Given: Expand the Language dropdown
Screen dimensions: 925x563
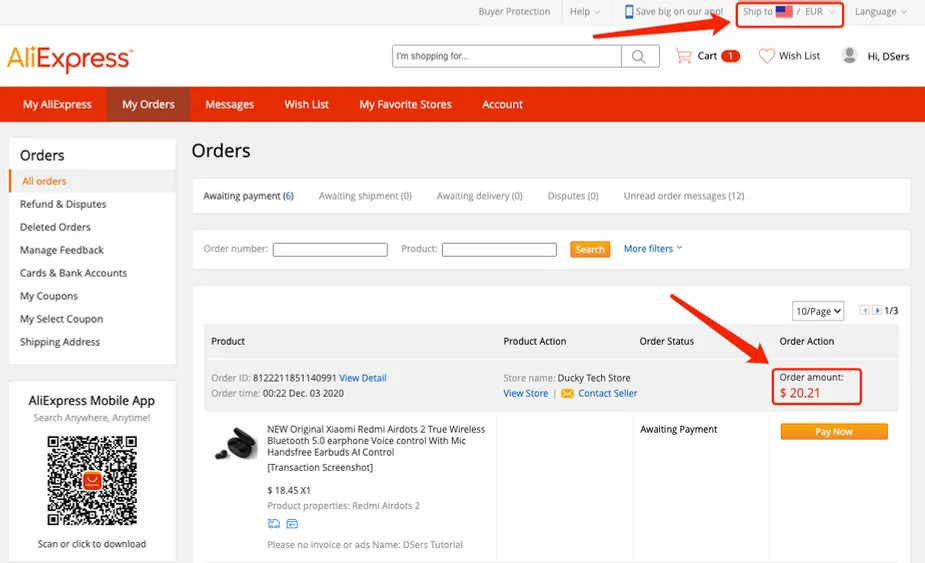Looking at the screenshot, I should [880, 12].
